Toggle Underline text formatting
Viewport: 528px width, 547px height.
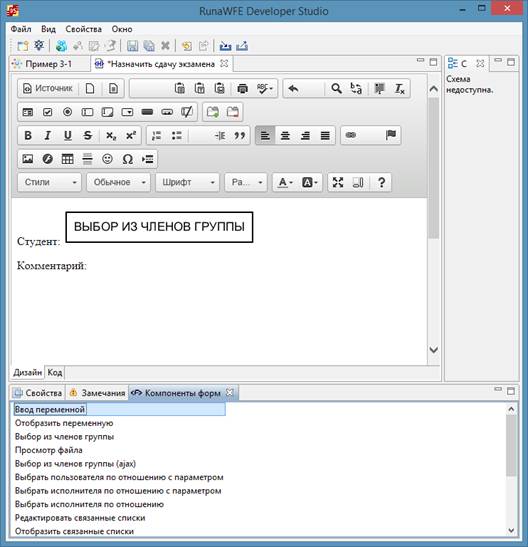pyautogui.click(x=68, y=135)
